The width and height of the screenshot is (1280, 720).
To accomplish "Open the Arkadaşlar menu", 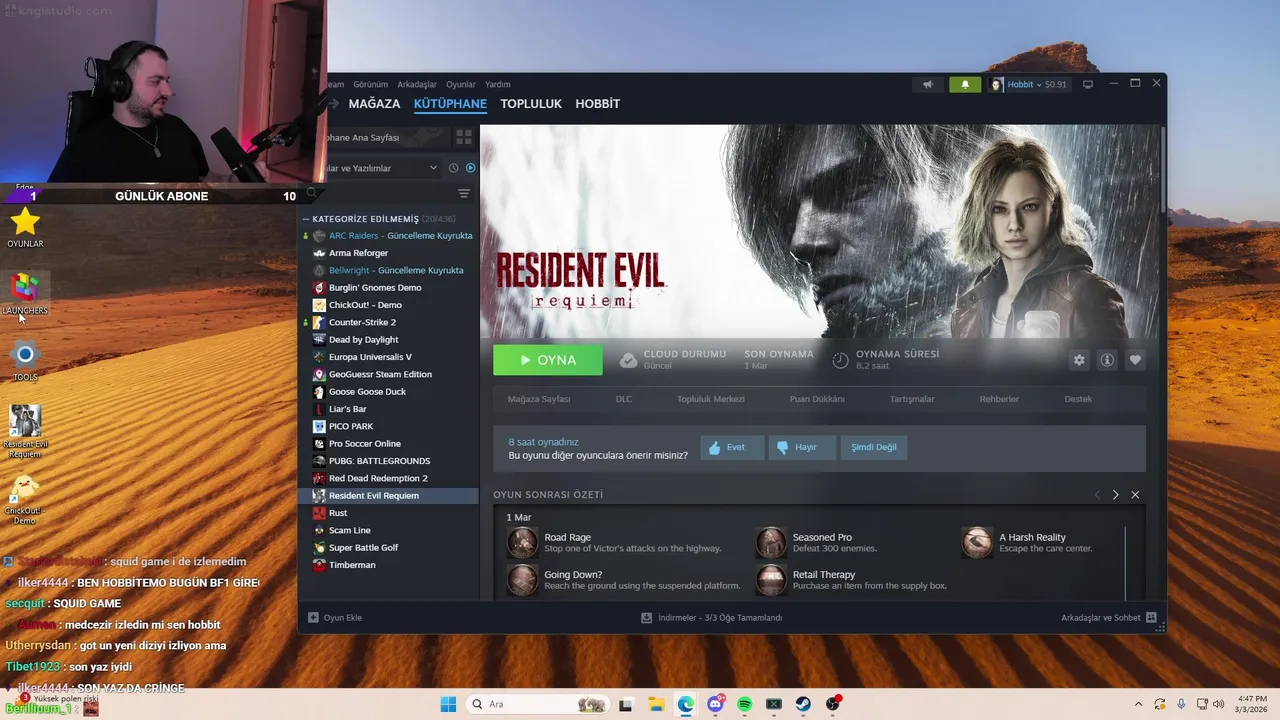I will point(417,85).
